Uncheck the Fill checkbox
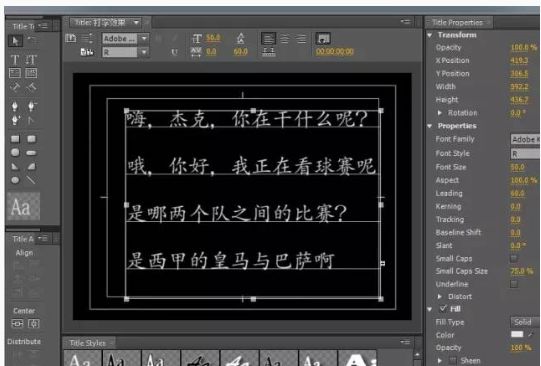541x366 pixels. (x=443, y=308)
